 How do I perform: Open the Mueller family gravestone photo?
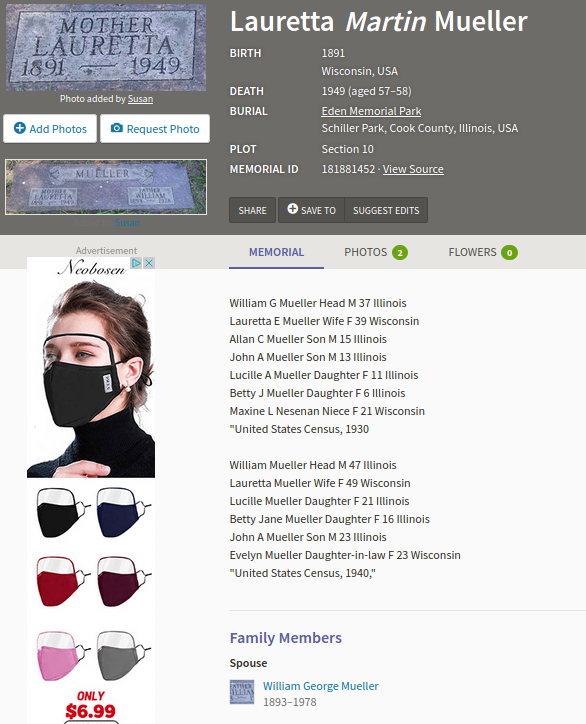[x=106, y=187]
